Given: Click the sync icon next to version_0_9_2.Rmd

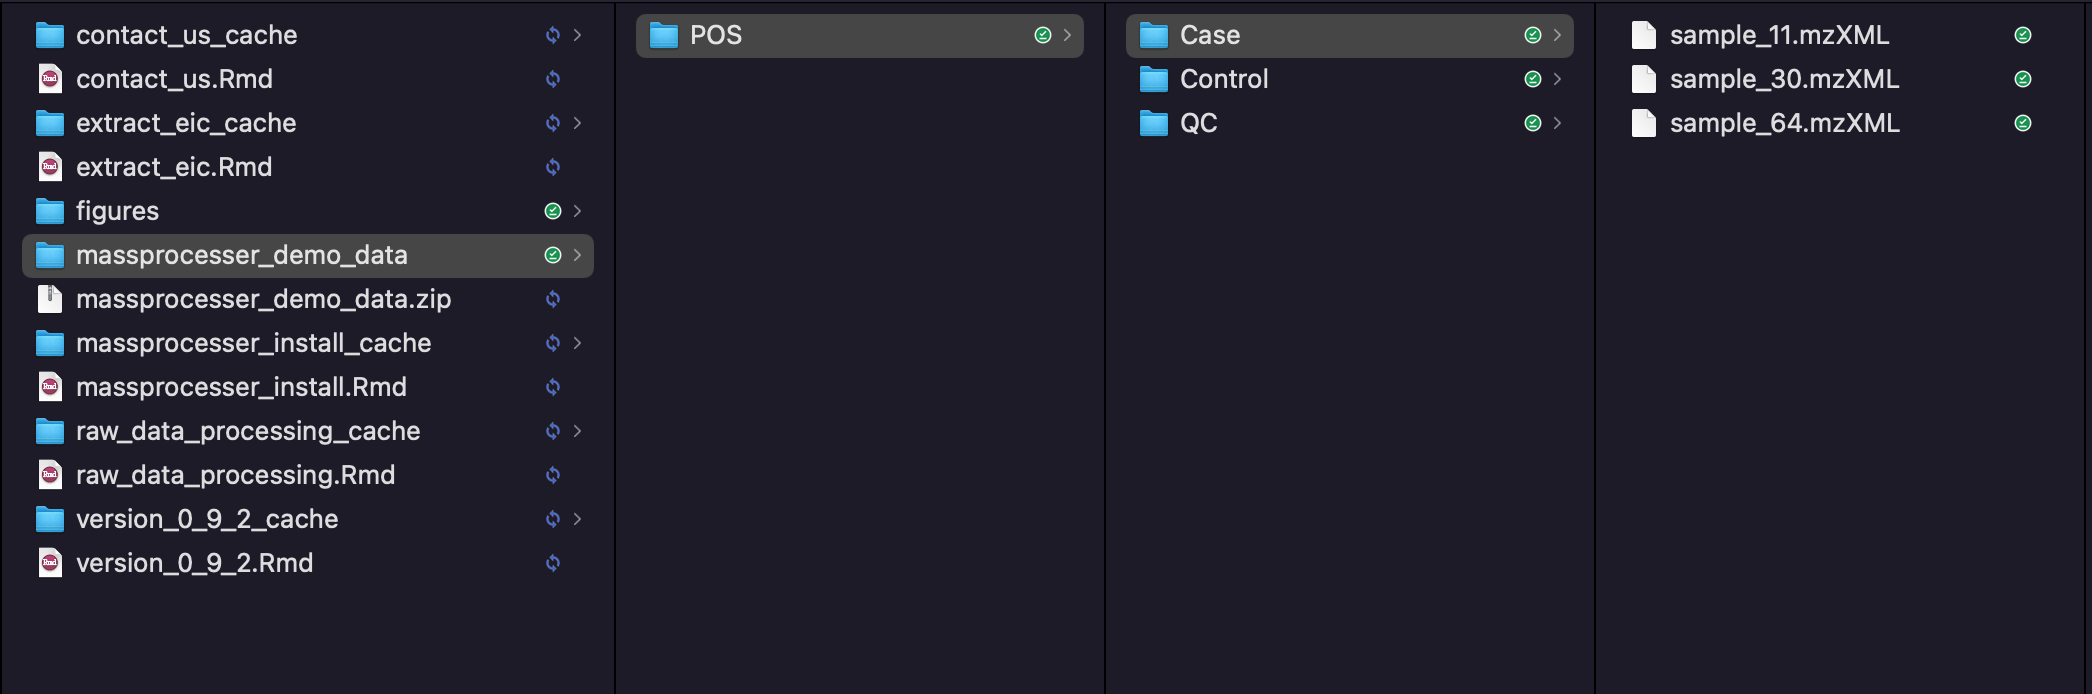Looking at the screenshot, I should 553,563.
